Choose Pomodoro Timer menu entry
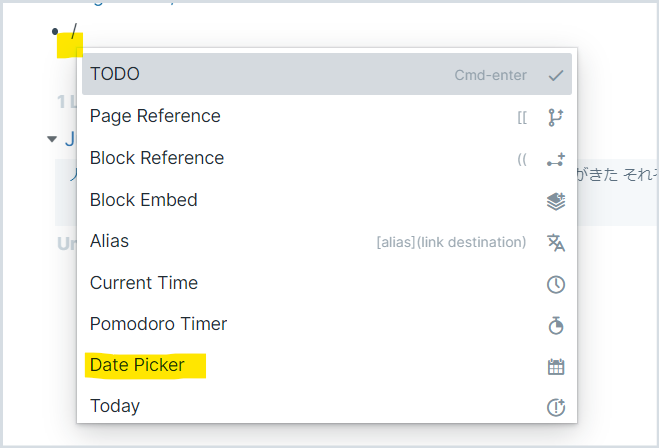The image size is (659, 448). click(327, 324)
